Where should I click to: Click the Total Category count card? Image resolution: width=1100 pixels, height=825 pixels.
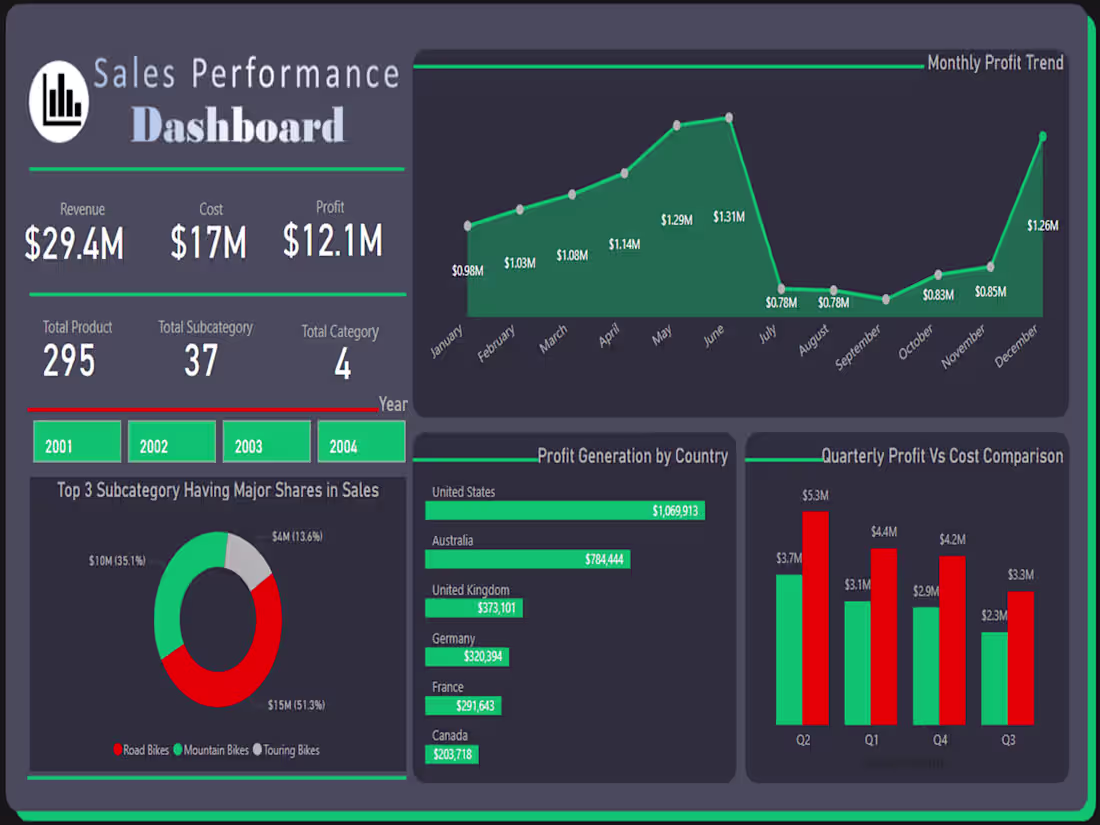point(340,345)
